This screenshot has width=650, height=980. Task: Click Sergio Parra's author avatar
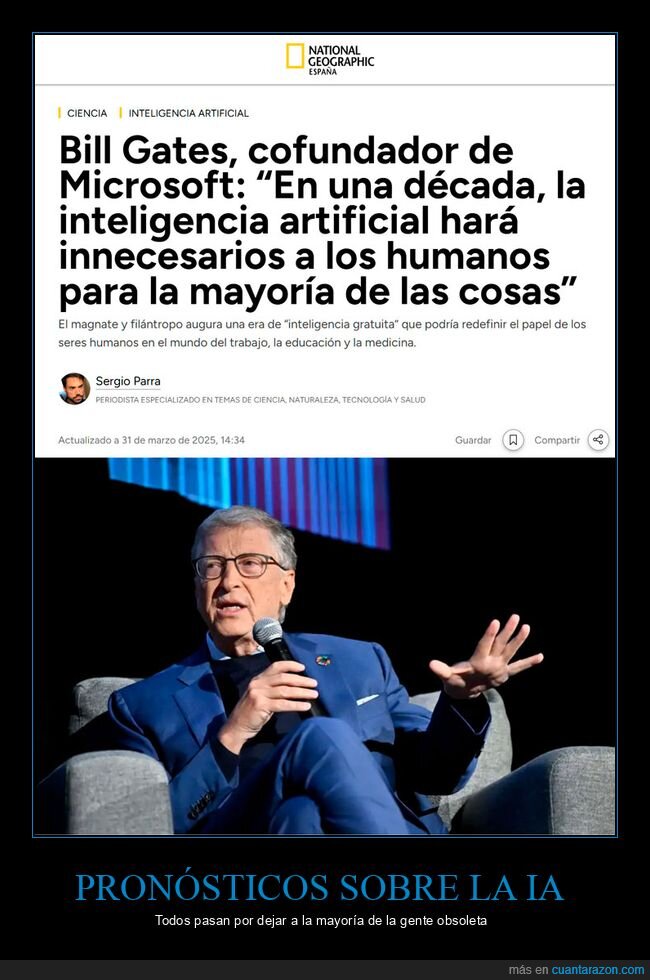tap(74, 388)
